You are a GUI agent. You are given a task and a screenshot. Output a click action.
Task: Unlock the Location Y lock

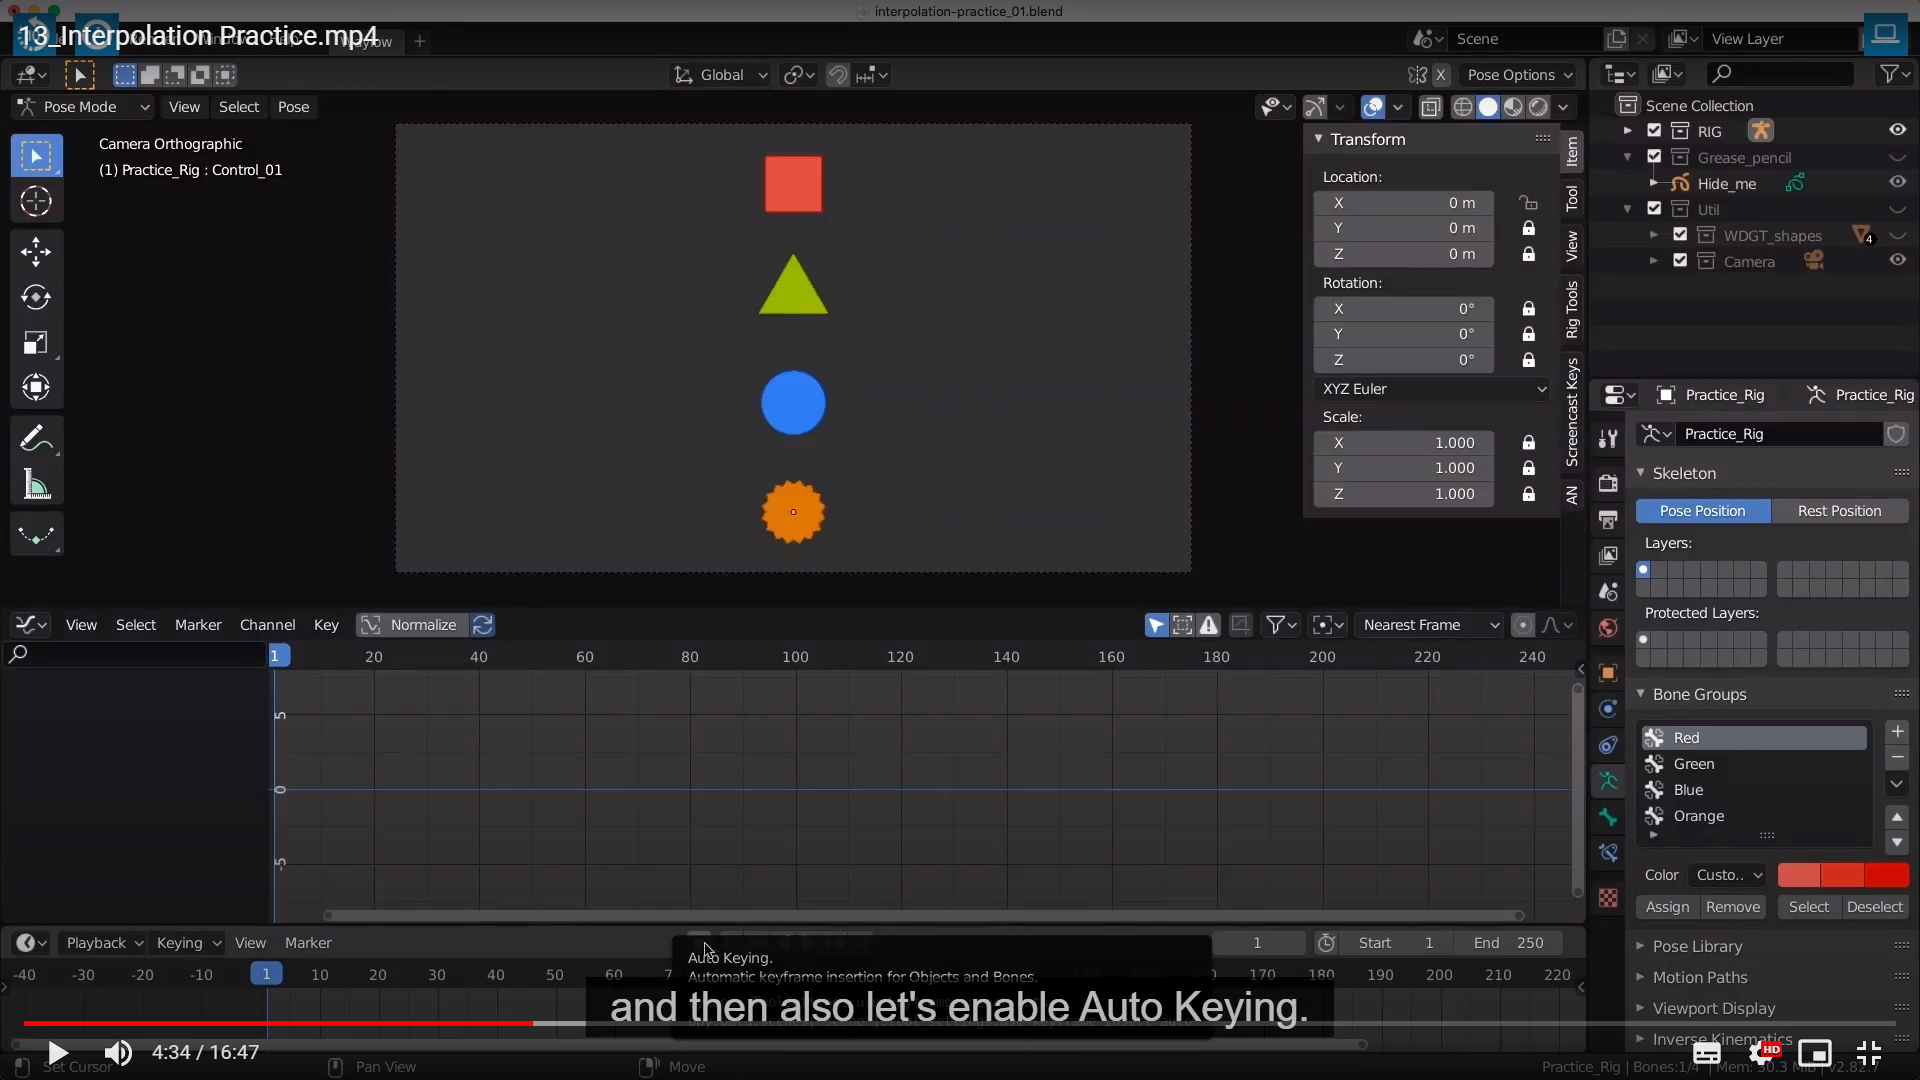point(1528,228)
